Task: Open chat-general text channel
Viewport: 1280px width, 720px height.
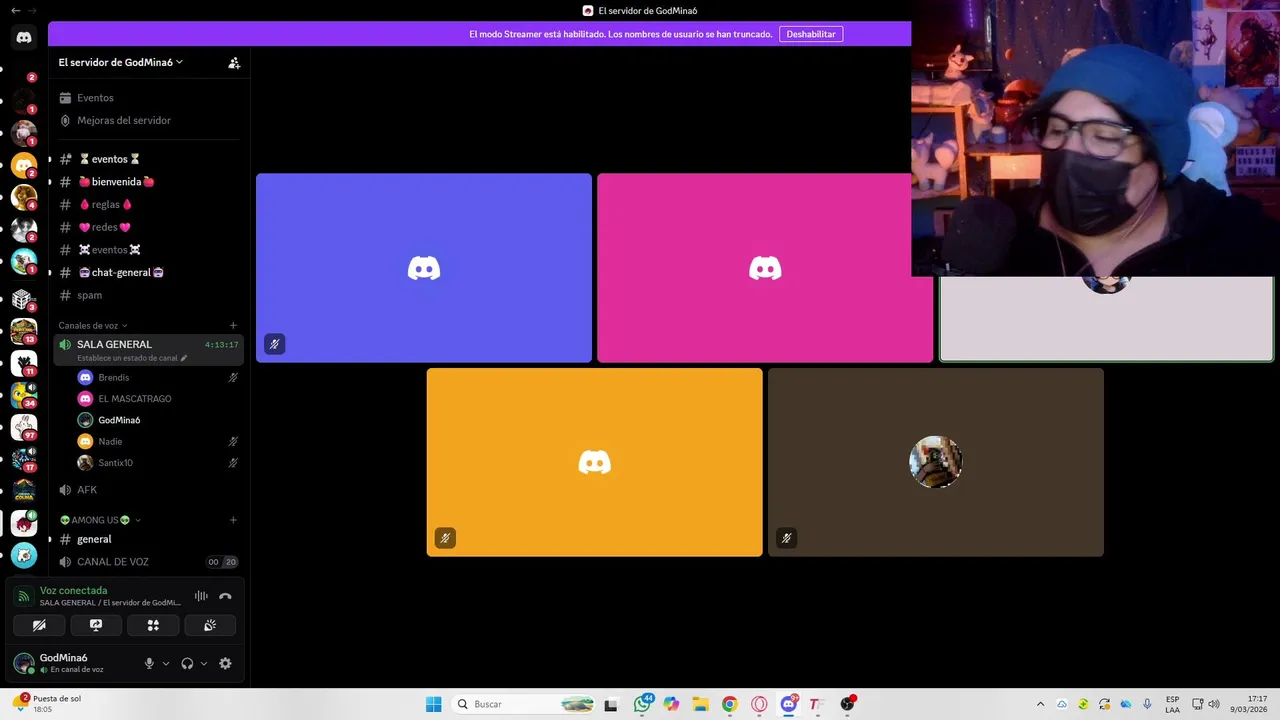Action: click(x=121, y=272)
